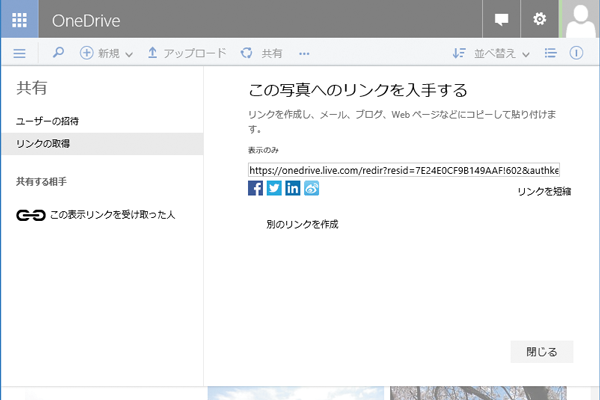Open the messaging chat bubble icon
The height and width of the screenshot is (400, 600).
pyautogui.click(x=501, y=19)
